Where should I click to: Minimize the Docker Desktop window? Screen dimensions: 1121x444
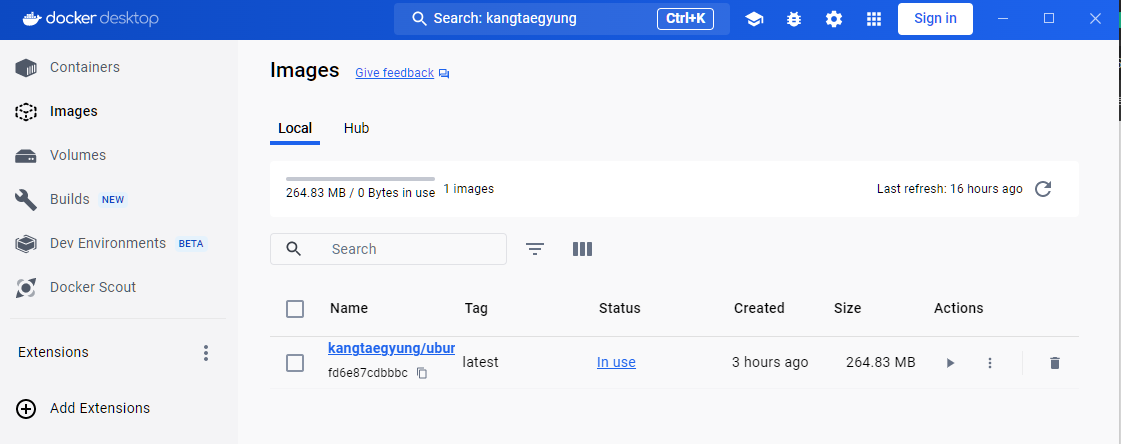tap(1004, 19)
